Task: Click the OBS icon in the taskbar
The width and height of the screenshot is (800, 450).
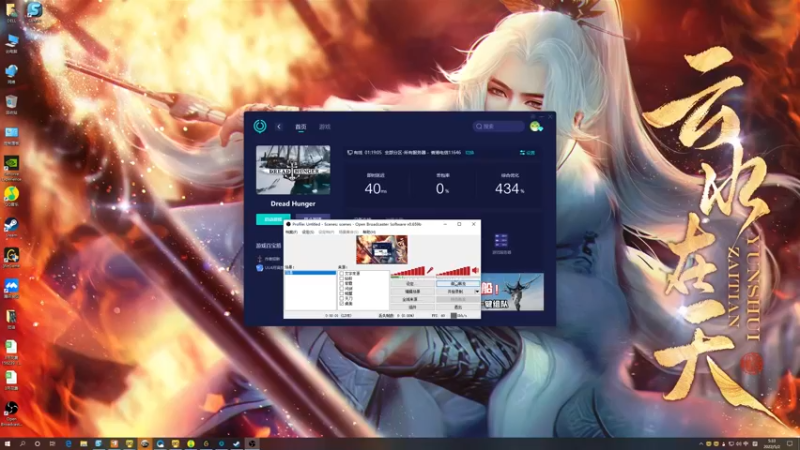Action: click(252, 444)
